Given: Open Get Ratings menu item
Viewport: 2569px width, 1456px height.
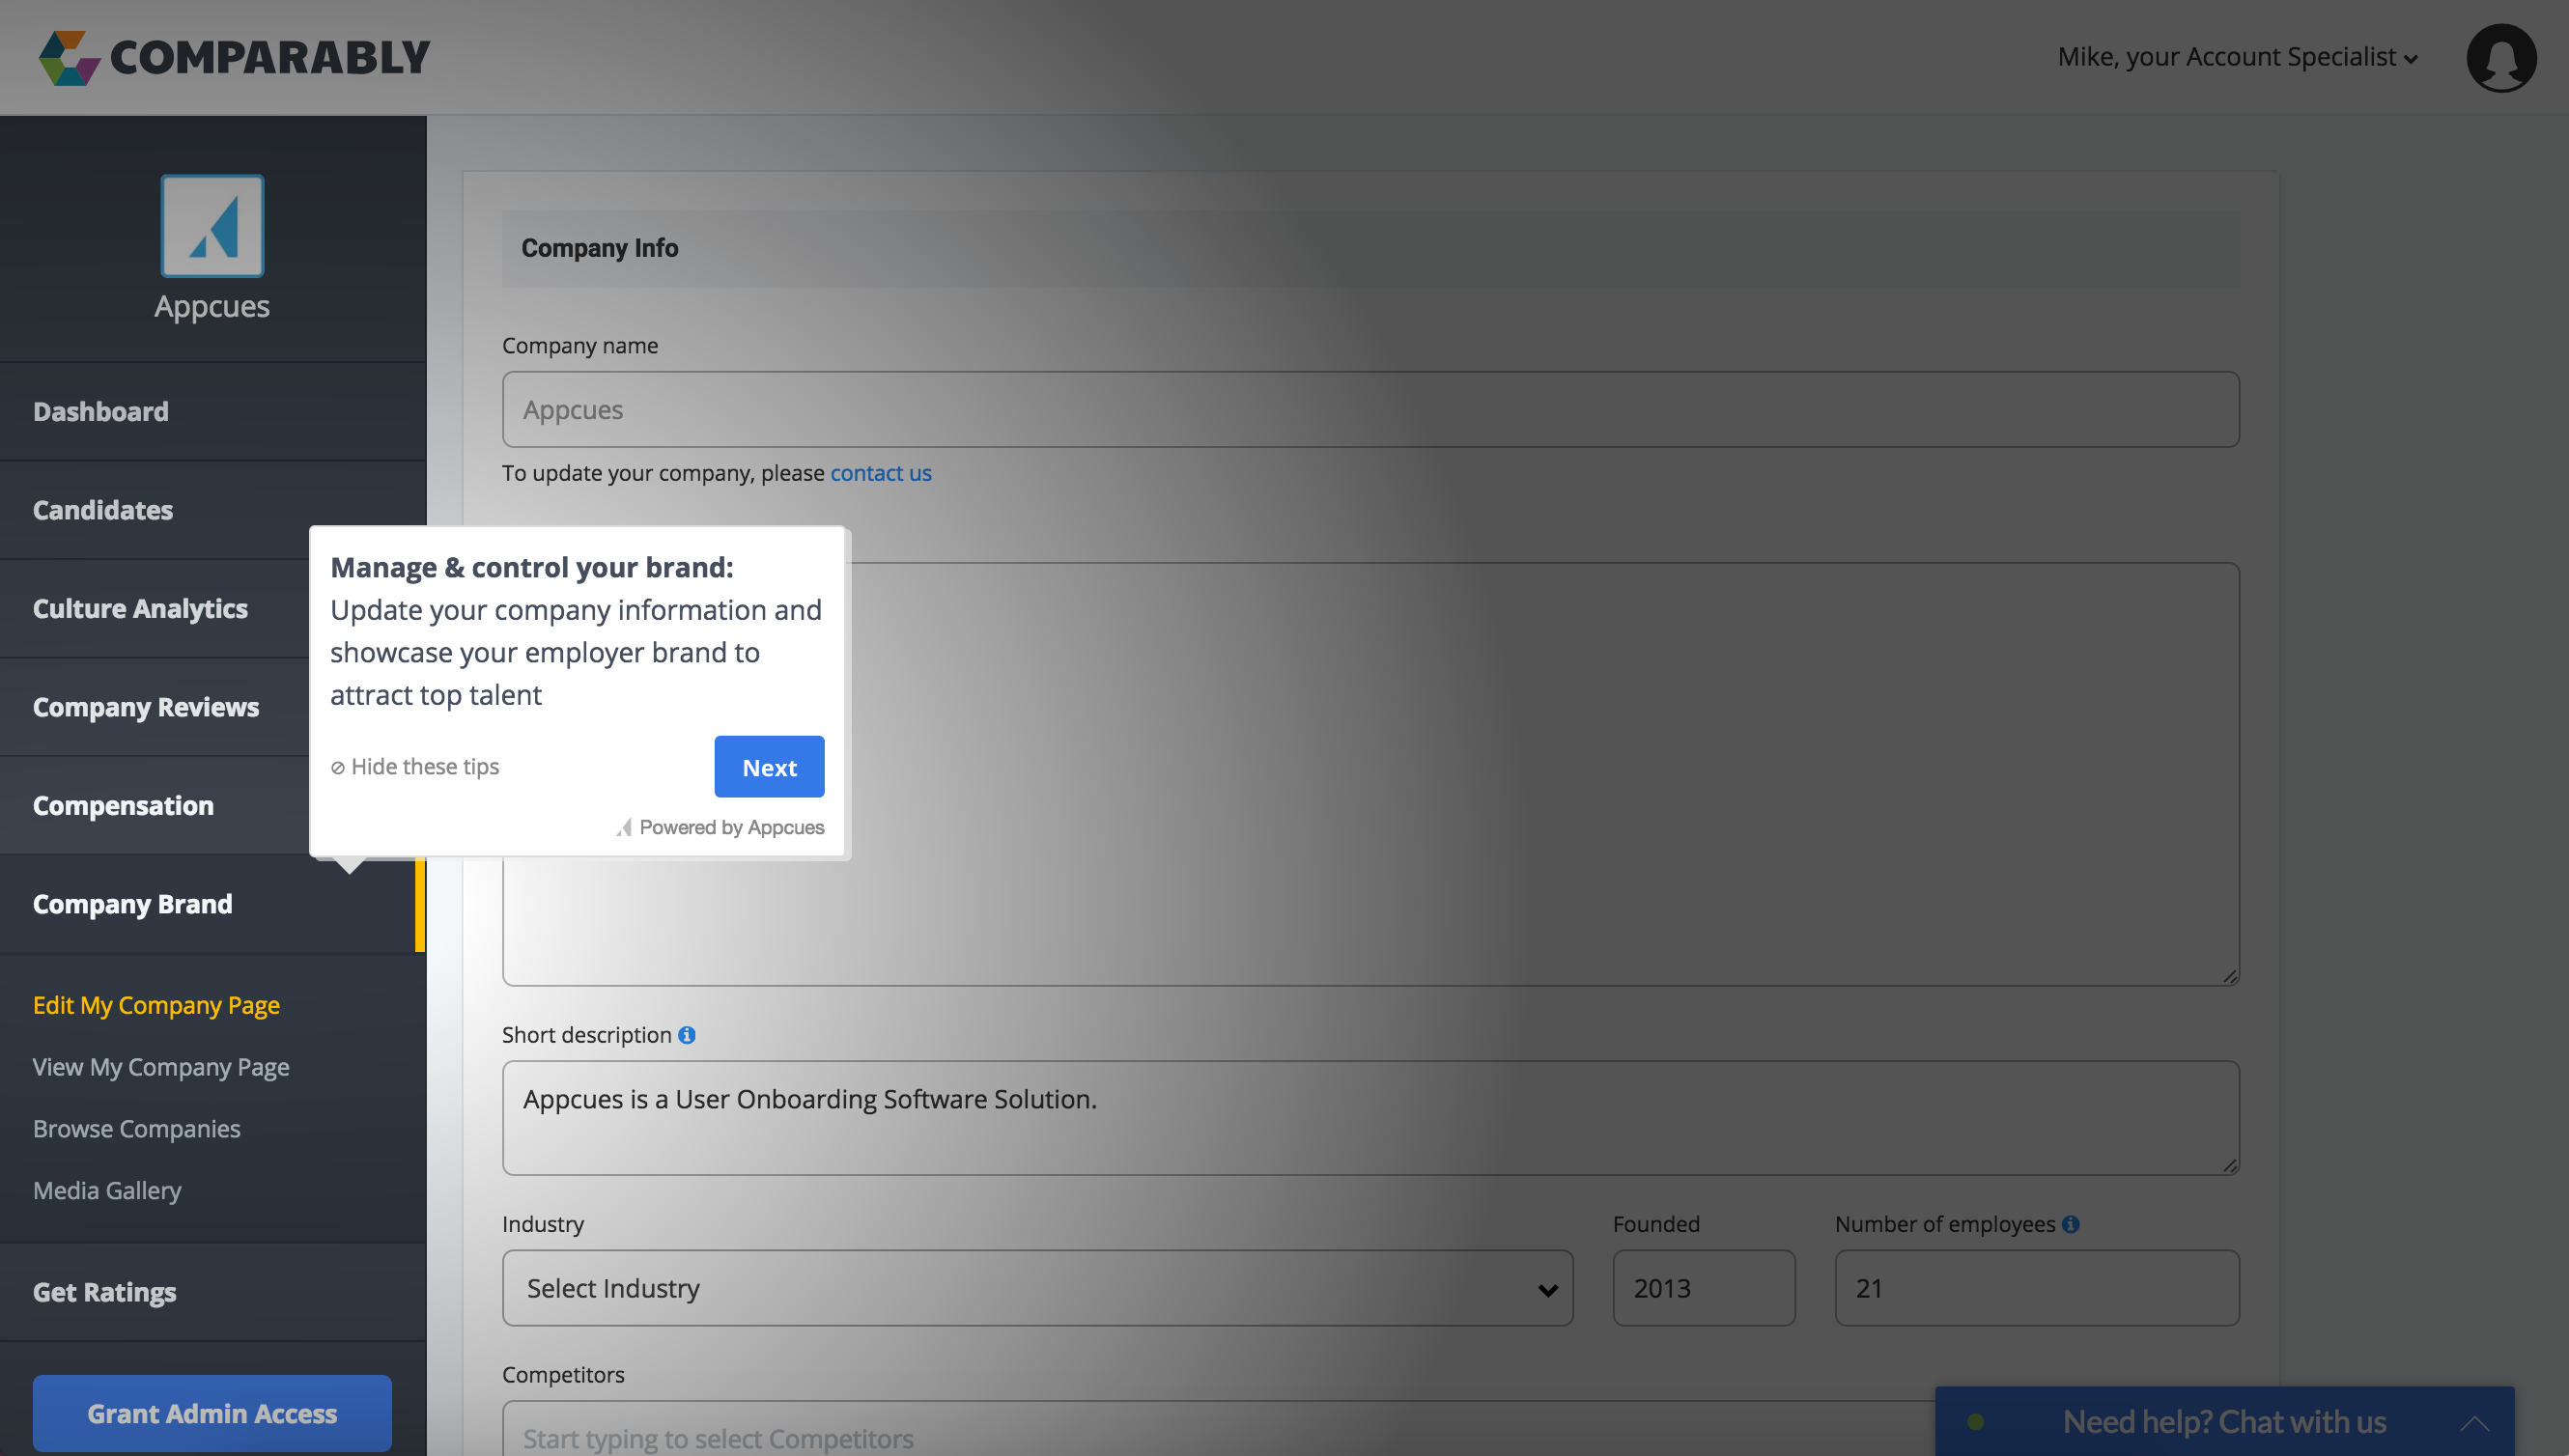Looking at the screenshot, I should click(213, 1292).
